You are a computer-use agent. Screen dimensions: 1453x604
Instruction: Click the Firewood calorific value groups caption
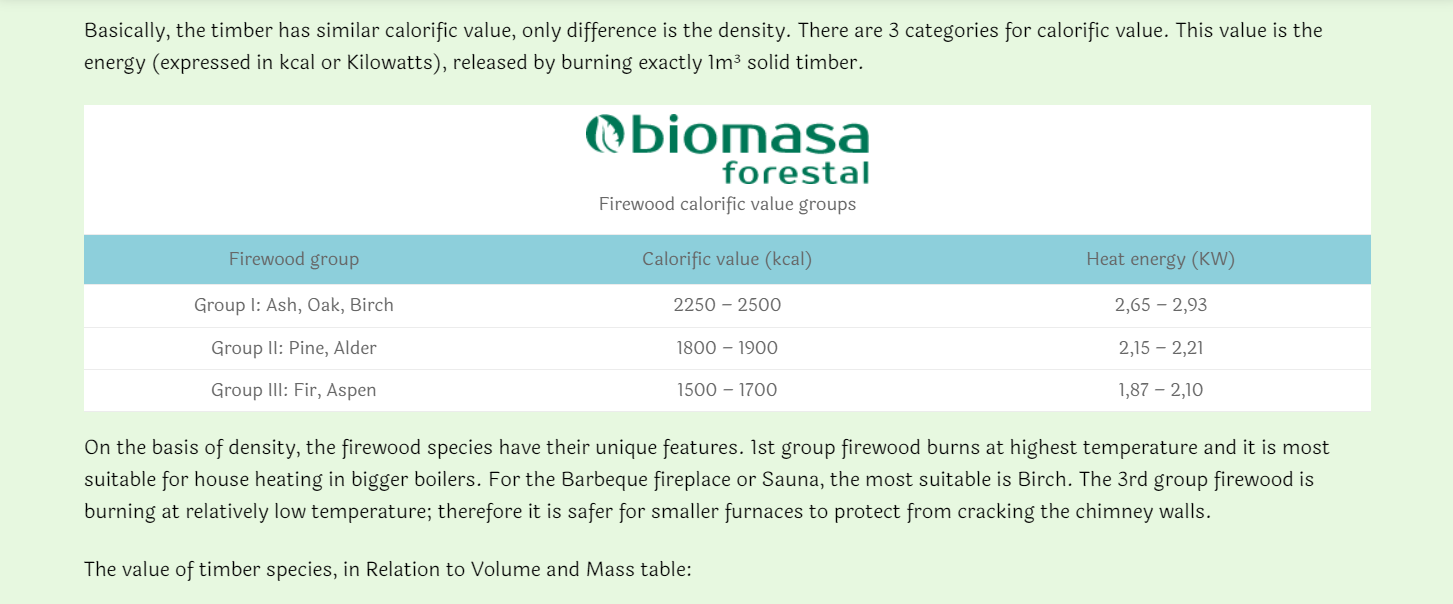tap(727, 204)
